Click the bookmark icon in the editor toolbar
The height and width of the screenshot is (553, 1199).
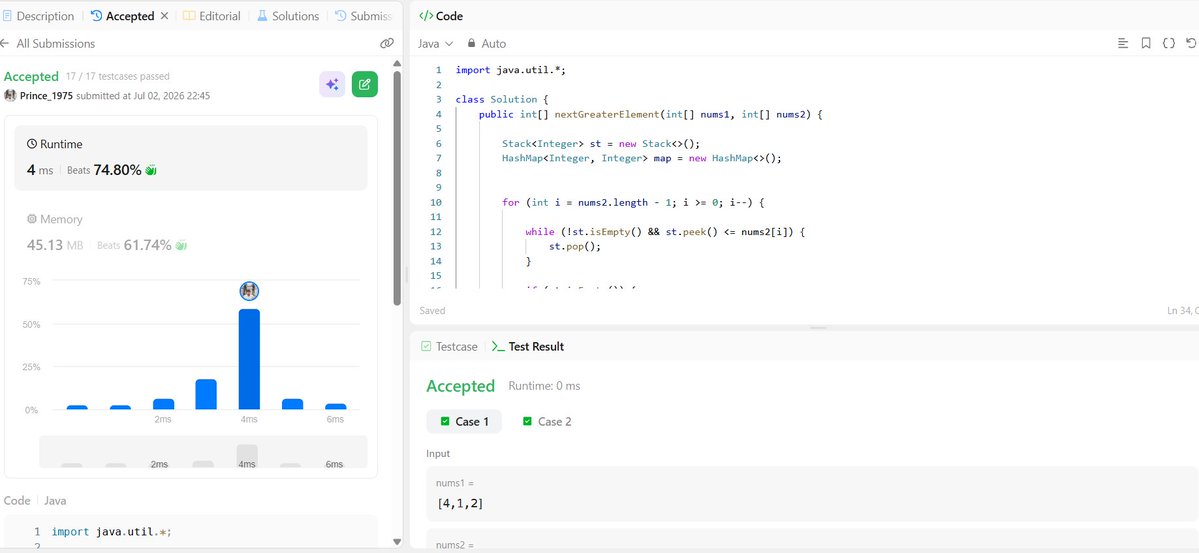pos(1145,44)
